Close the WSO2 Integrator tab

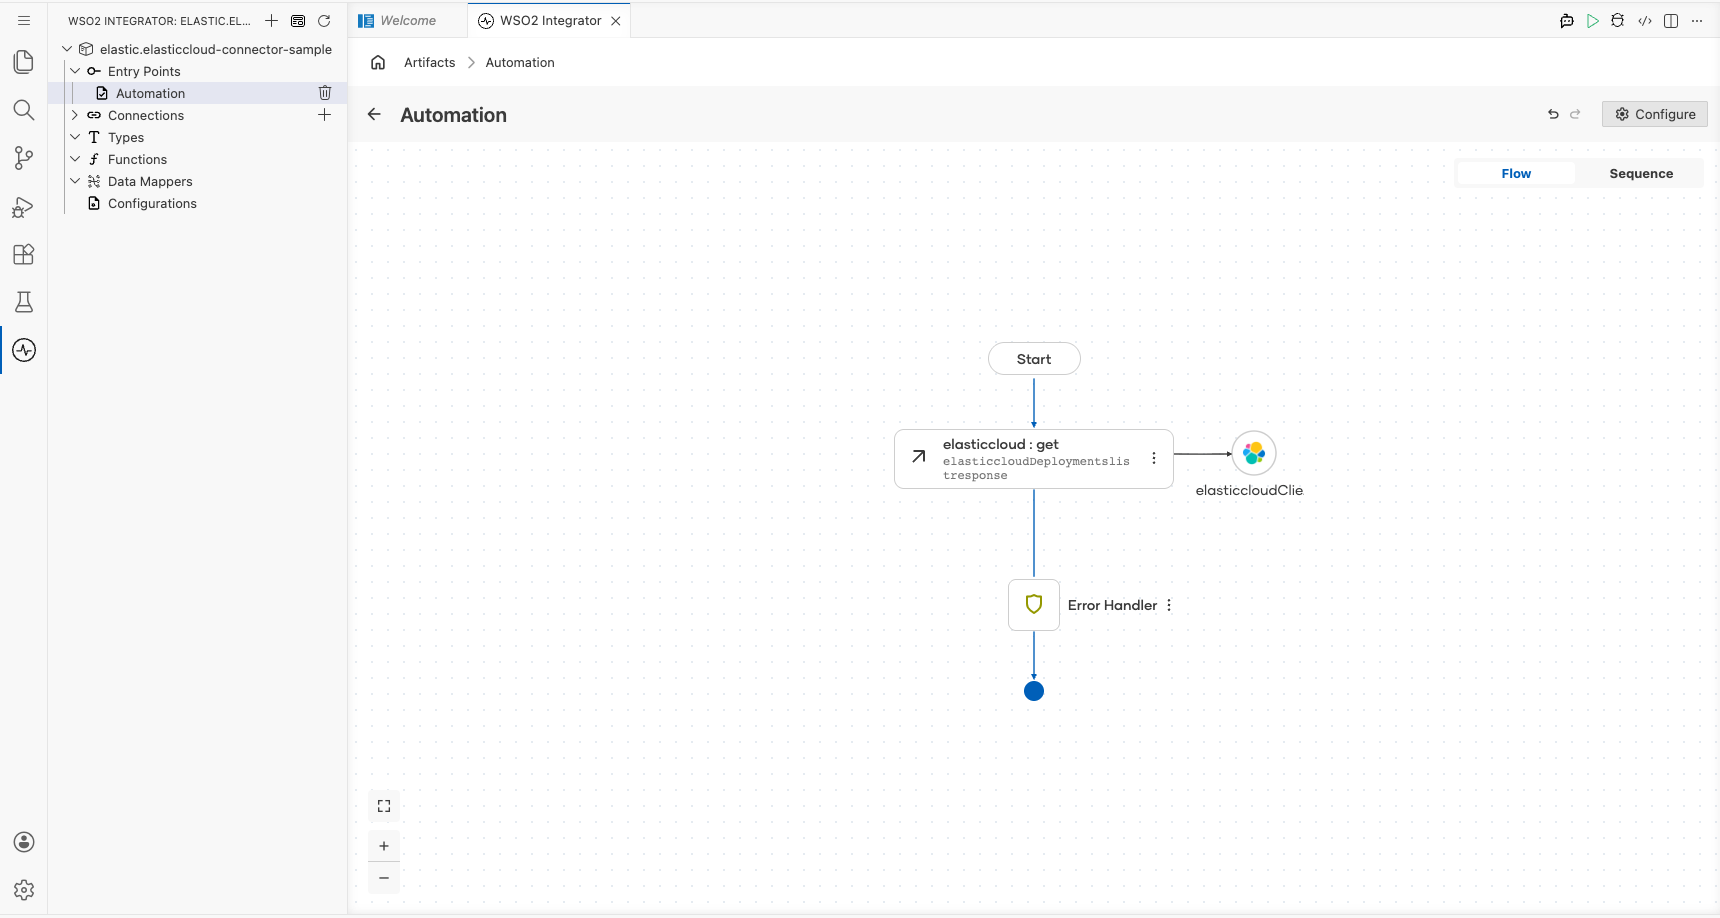616,20
